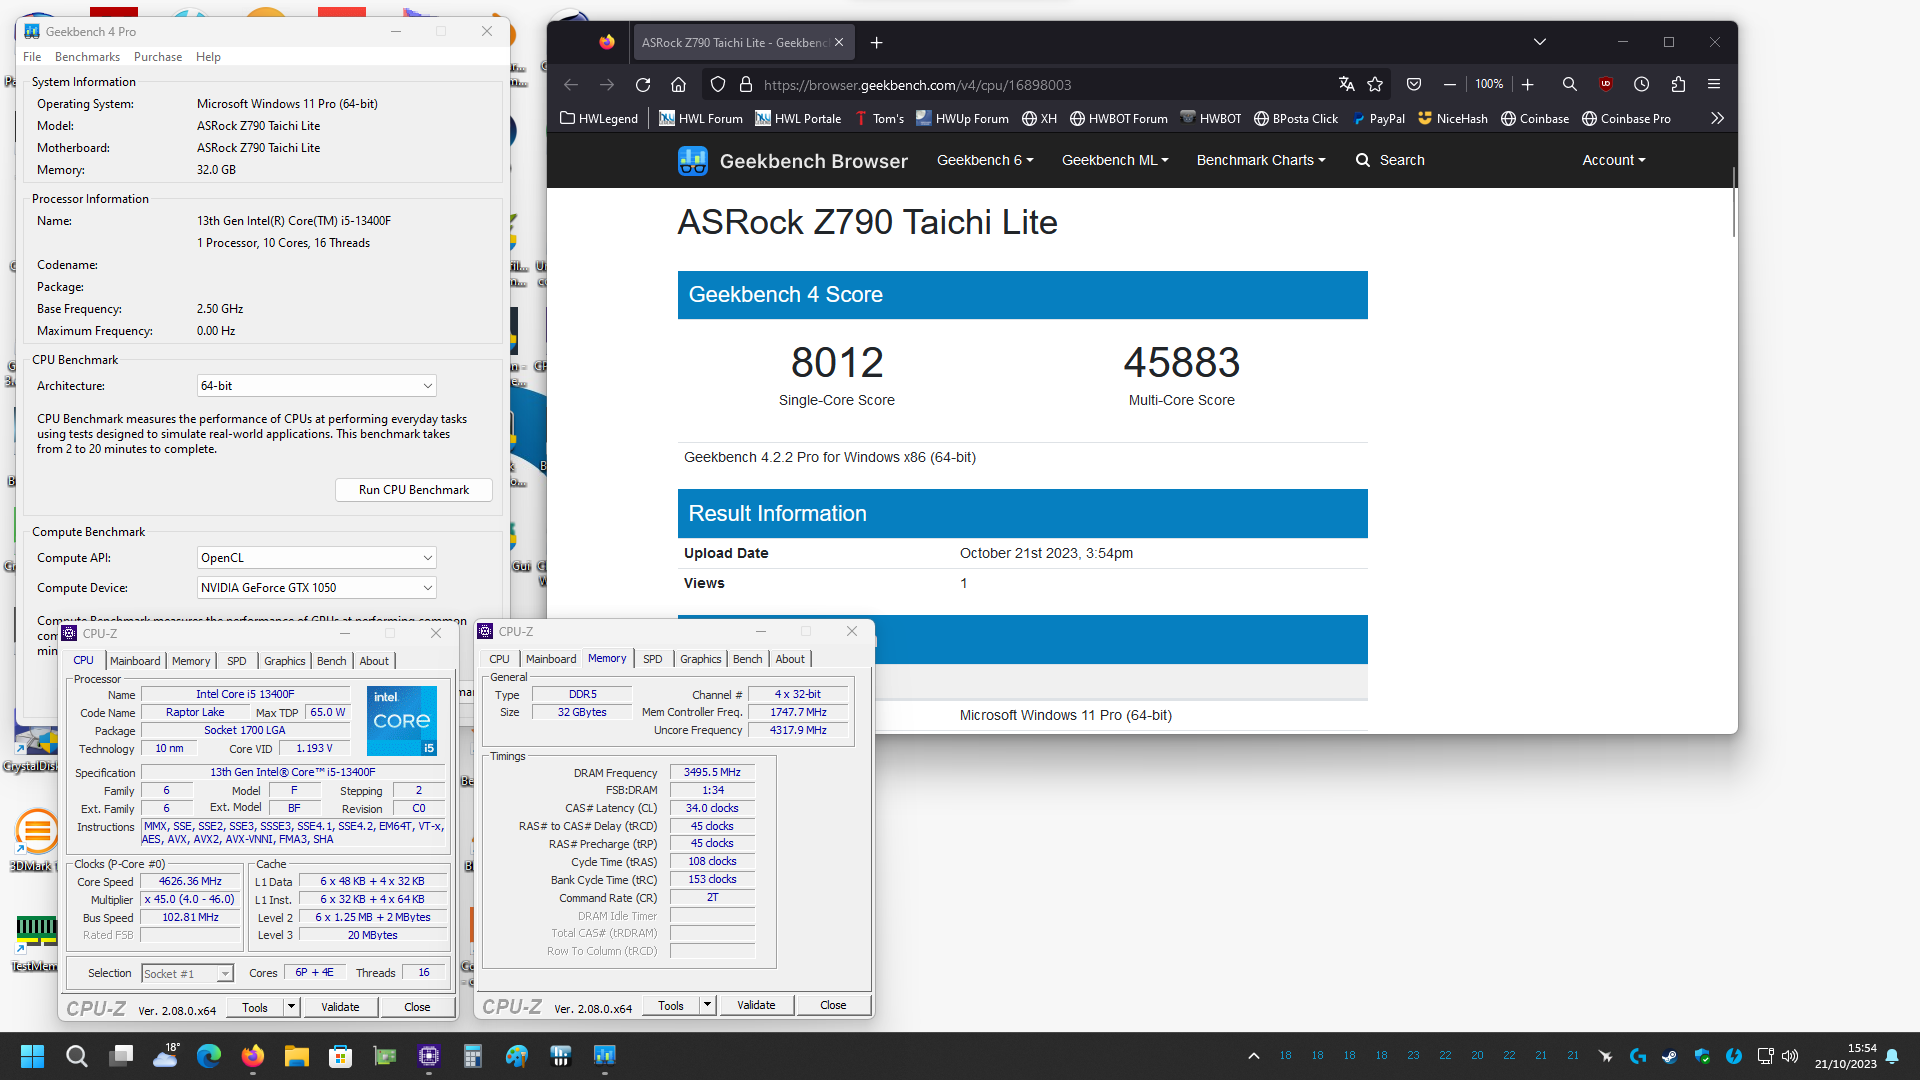Click the Firefox back arrow
The image size is (1920, 1080).
click(x=571, y=85)
